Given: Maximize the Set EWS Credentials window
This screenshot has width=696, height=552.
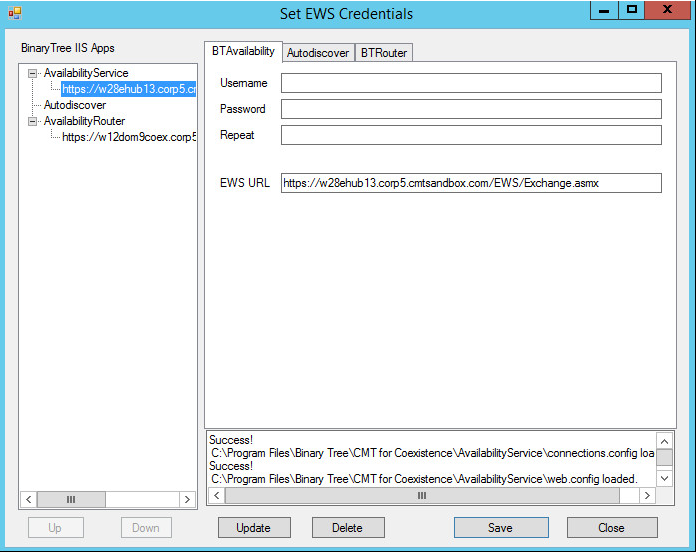Looking at the screenshot, I should [631, 10].
